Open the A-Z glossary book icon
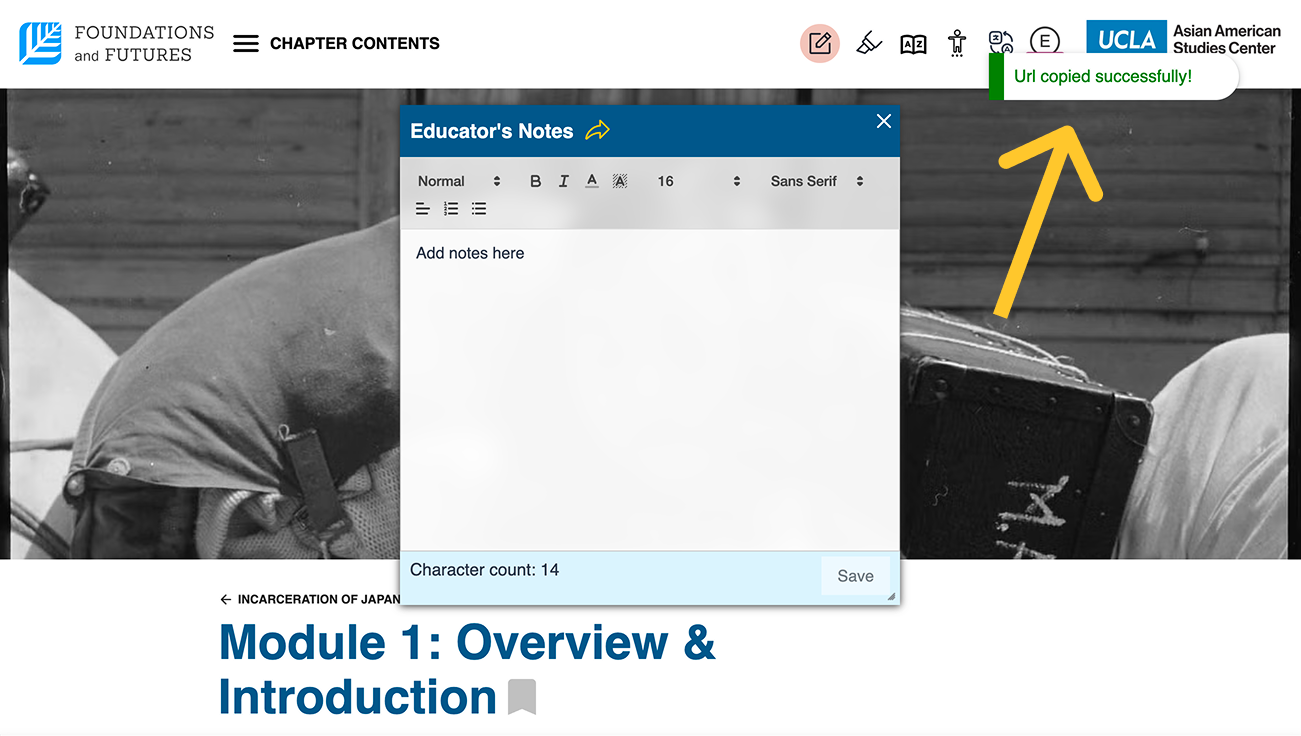 pos(913,44)
